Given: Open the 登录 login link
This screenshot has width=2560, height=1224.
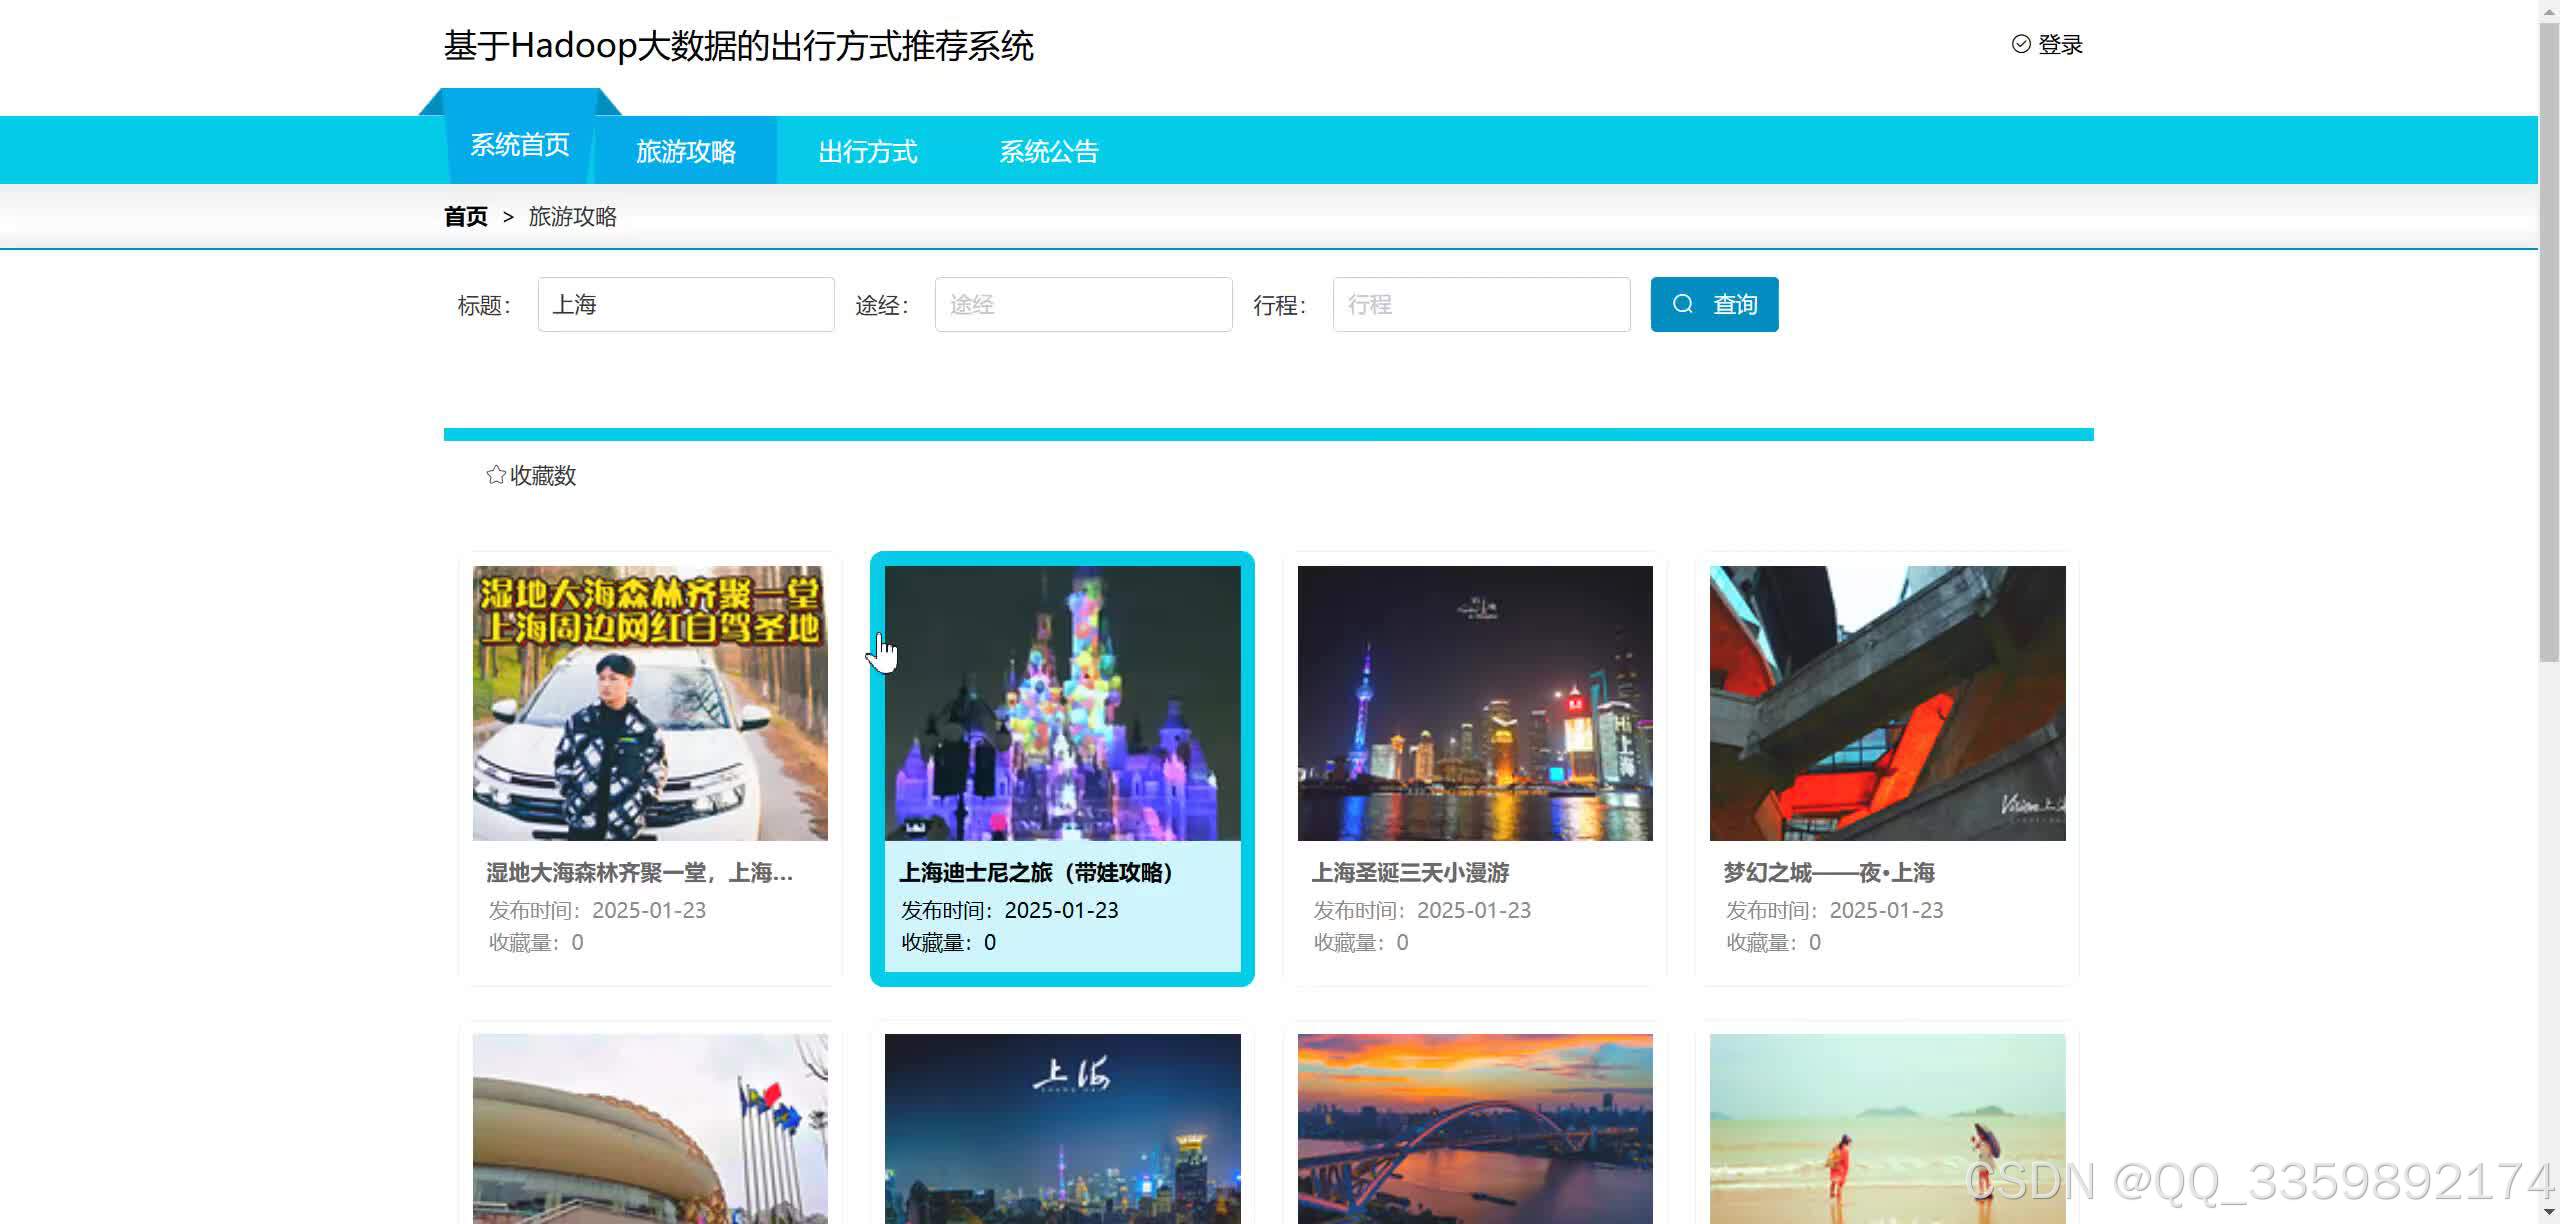Looking at the screenshot, I should pyautogui.click(x=2060, y=45).
